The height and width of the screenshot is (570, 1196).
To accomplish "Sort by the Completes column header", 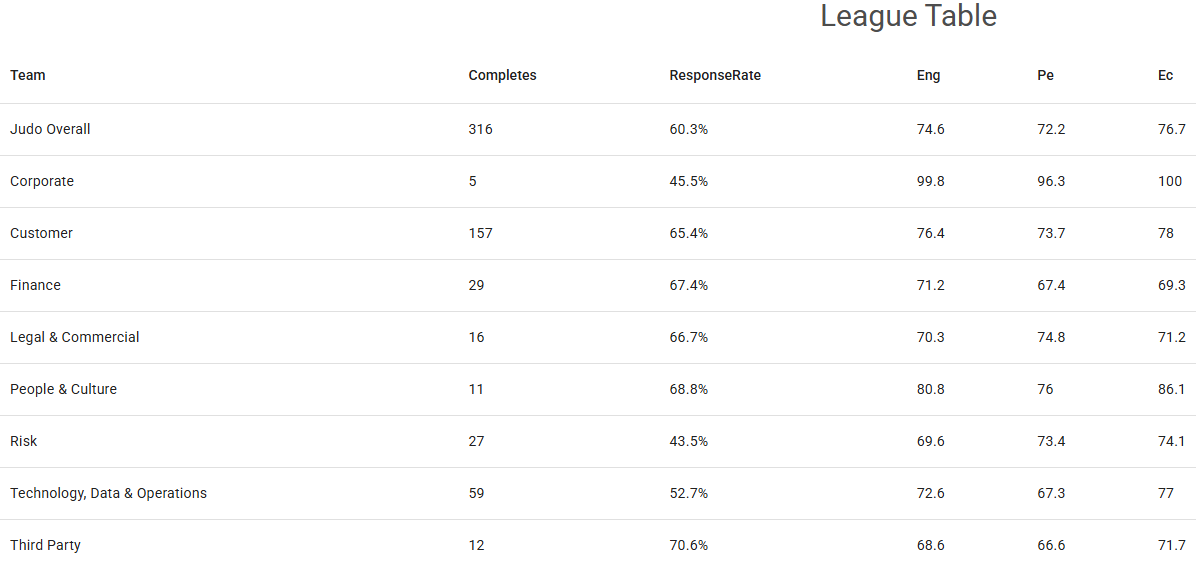I will click(x=502, y=75).
